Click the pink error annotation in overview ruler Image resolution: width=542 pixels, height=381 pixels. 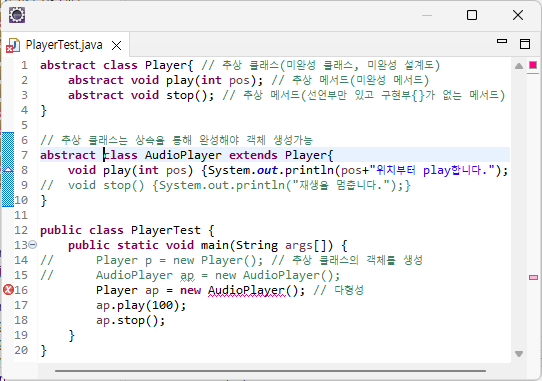[x=533, y=277]
